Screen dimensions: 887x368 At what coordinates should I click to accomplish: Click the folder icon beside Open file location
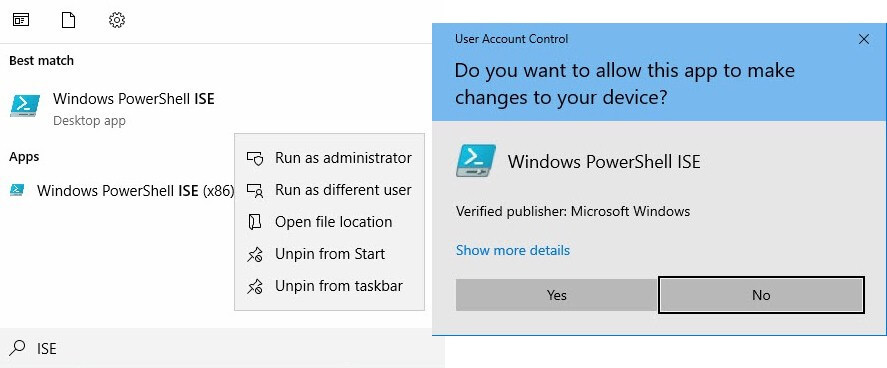coord(255,222)
